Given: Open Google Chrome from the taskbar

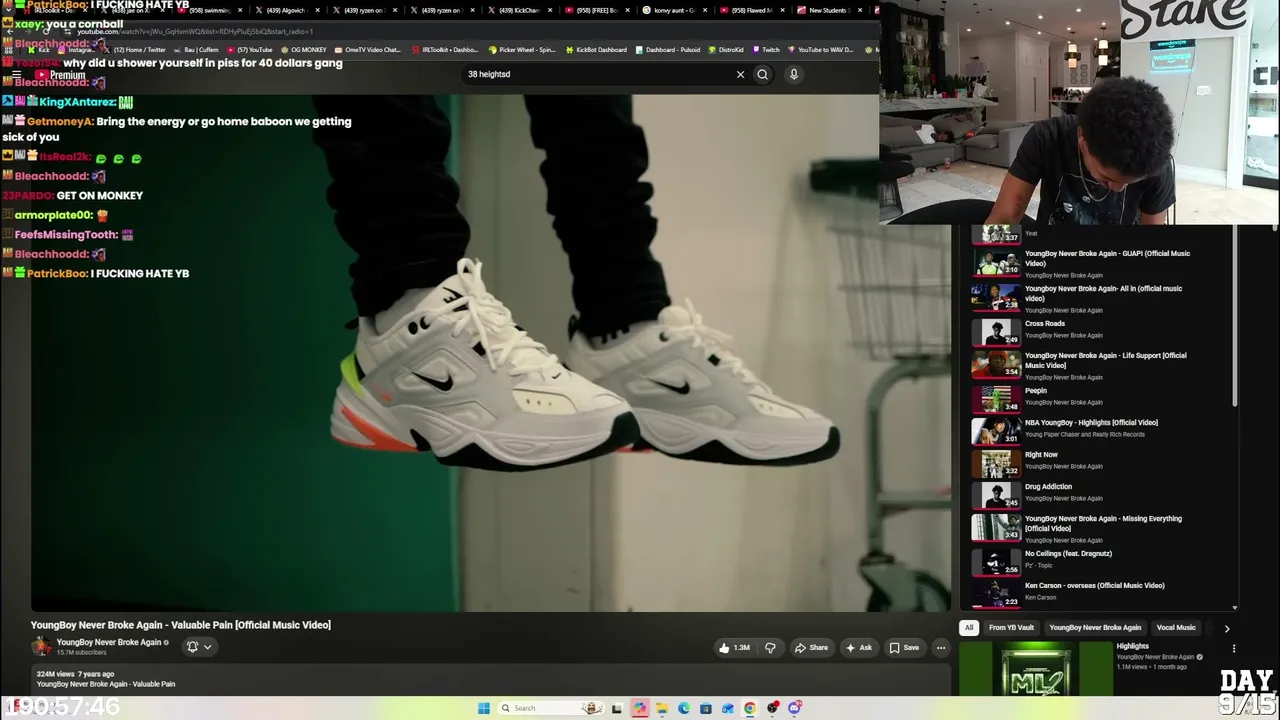Looking at the screenshot, I should (x=750, y=708).
